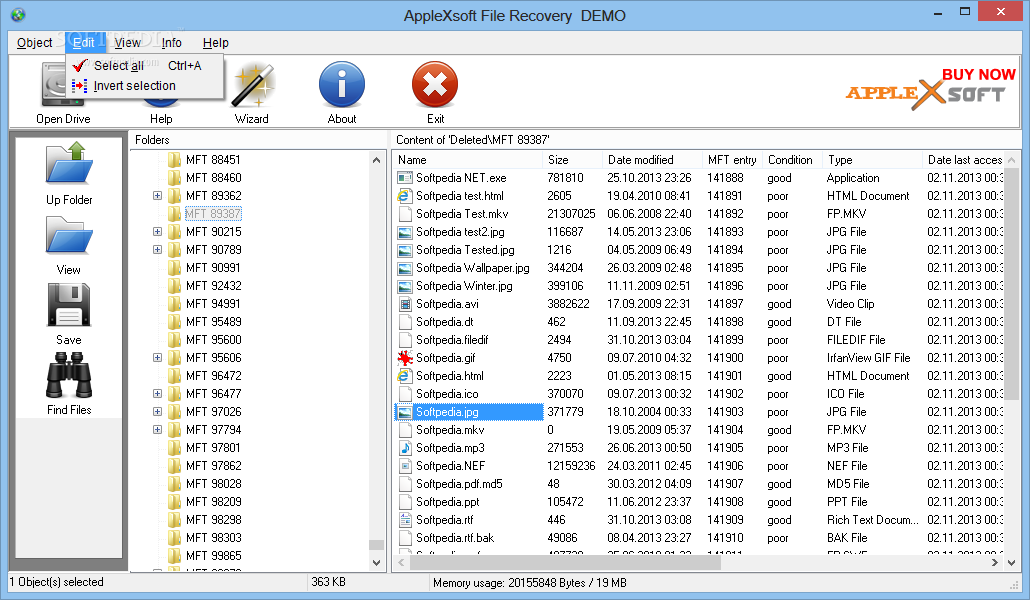Screen dimensions: 1030x600
Task: Click the Softpedia.NEF file icon
Action: point(405,466)
